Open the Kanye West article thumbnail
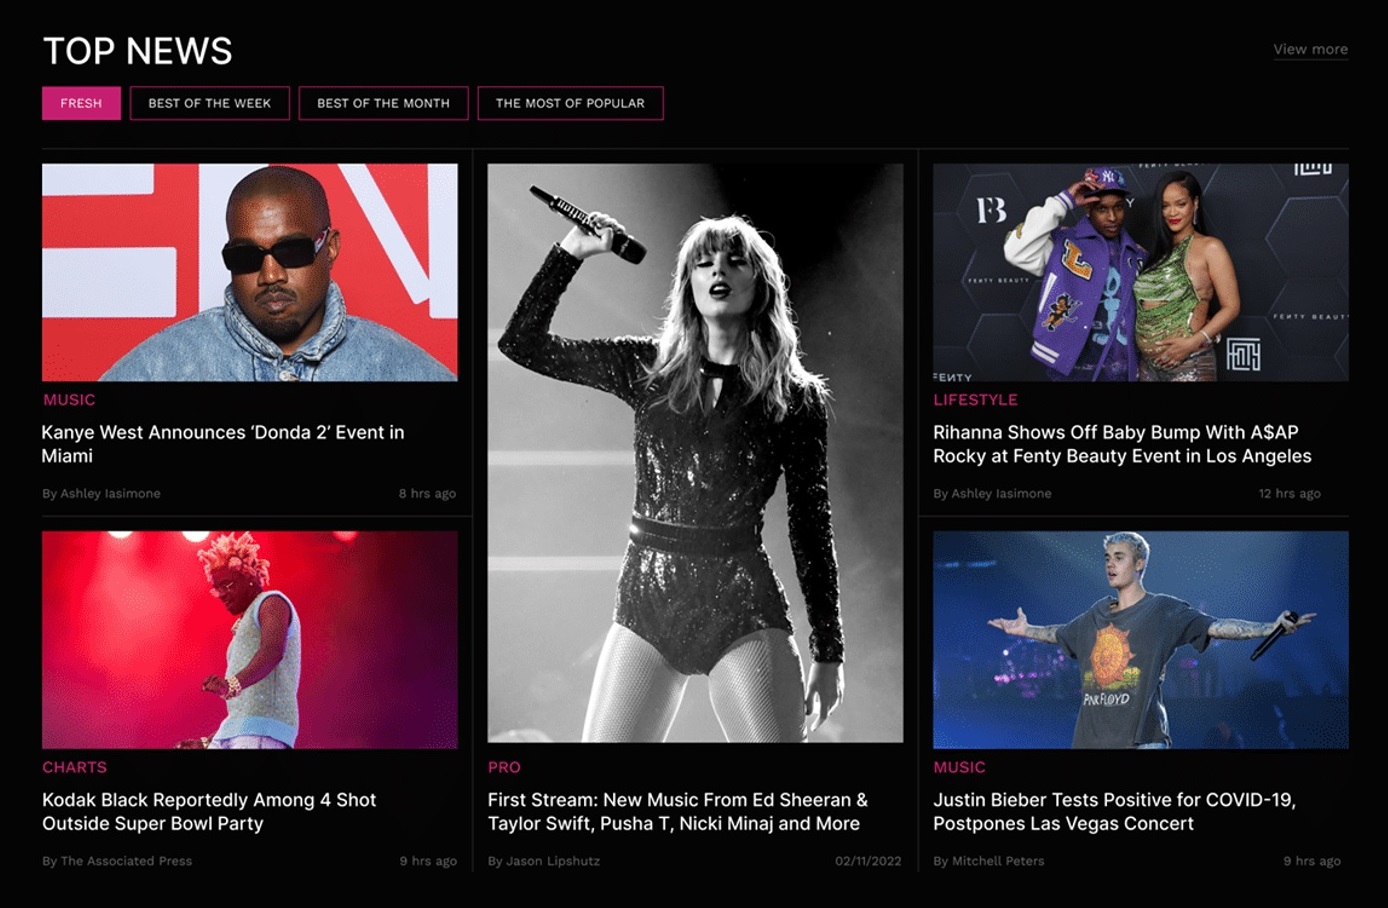Image resolution: width=1388 pixels, height=908 pixels. tap(250, 272)
